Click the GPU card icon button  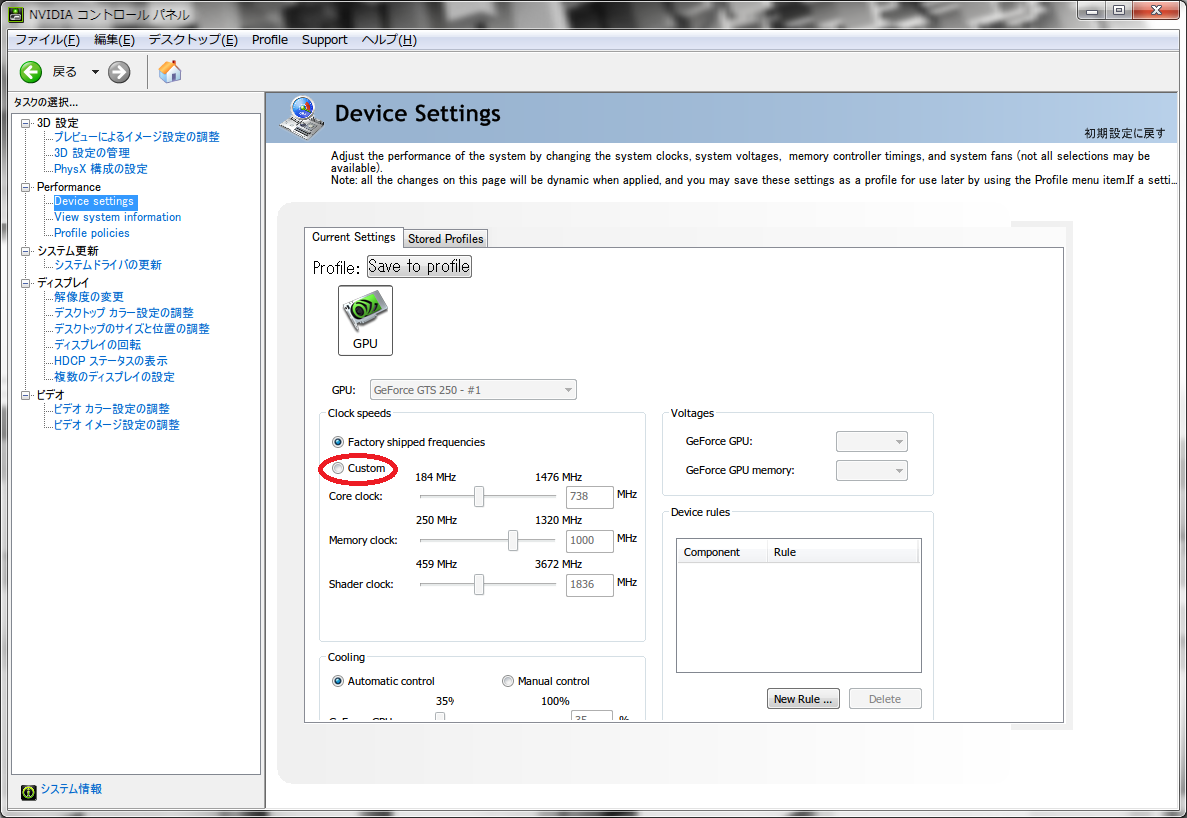coord(365,320)
